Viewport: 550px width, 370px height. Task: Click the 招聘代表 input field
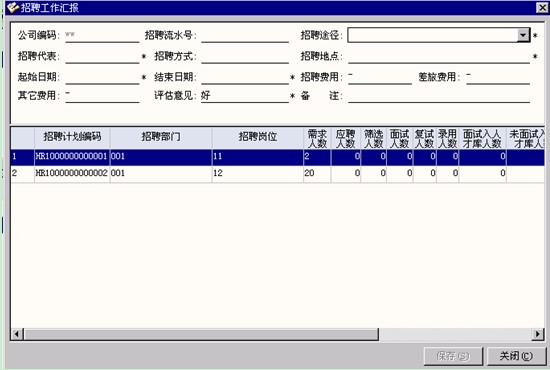[x=102, y=56]
